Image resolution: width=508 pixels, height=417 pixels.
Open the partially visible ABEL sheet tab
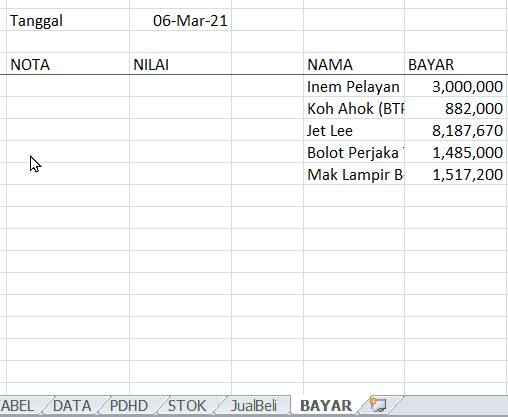click(x=18, y=406)
